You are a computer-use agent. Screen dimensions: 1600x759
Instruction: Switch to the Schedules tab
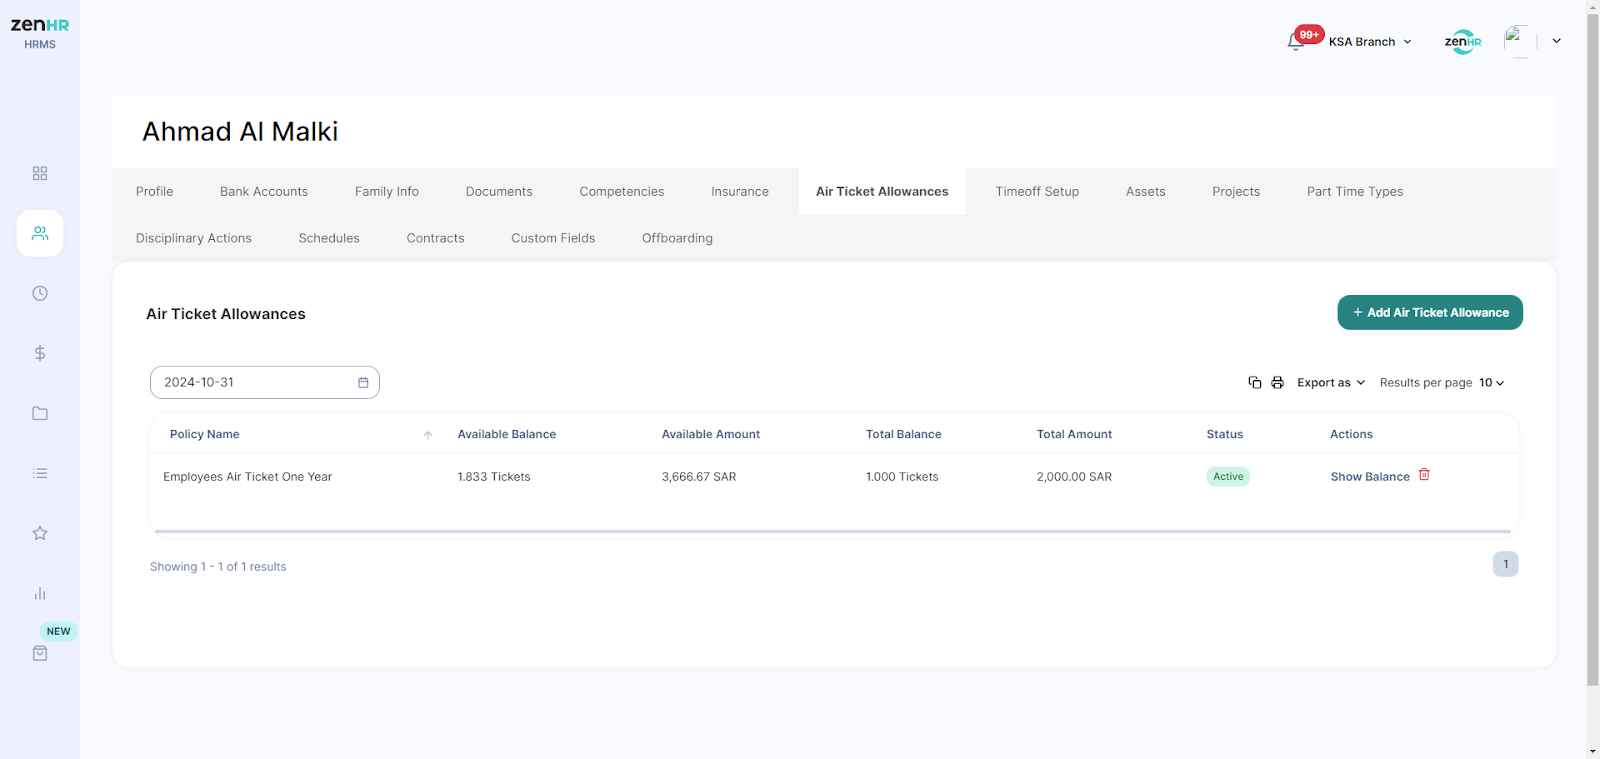coord(329,238)
